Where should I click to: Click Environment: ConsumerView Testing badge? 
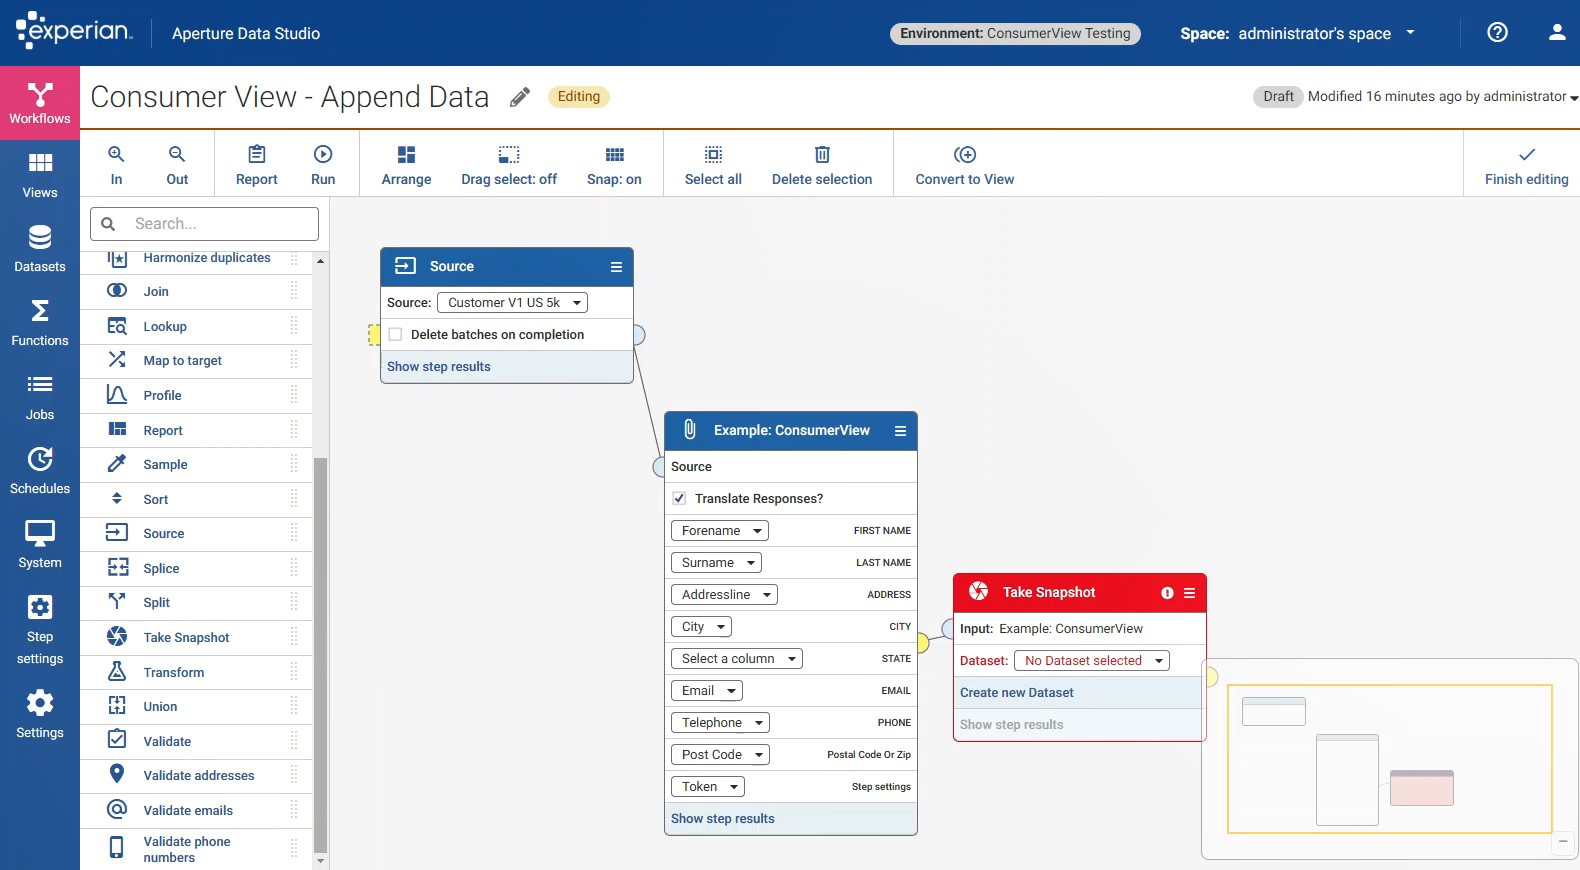pos(1015,33)
